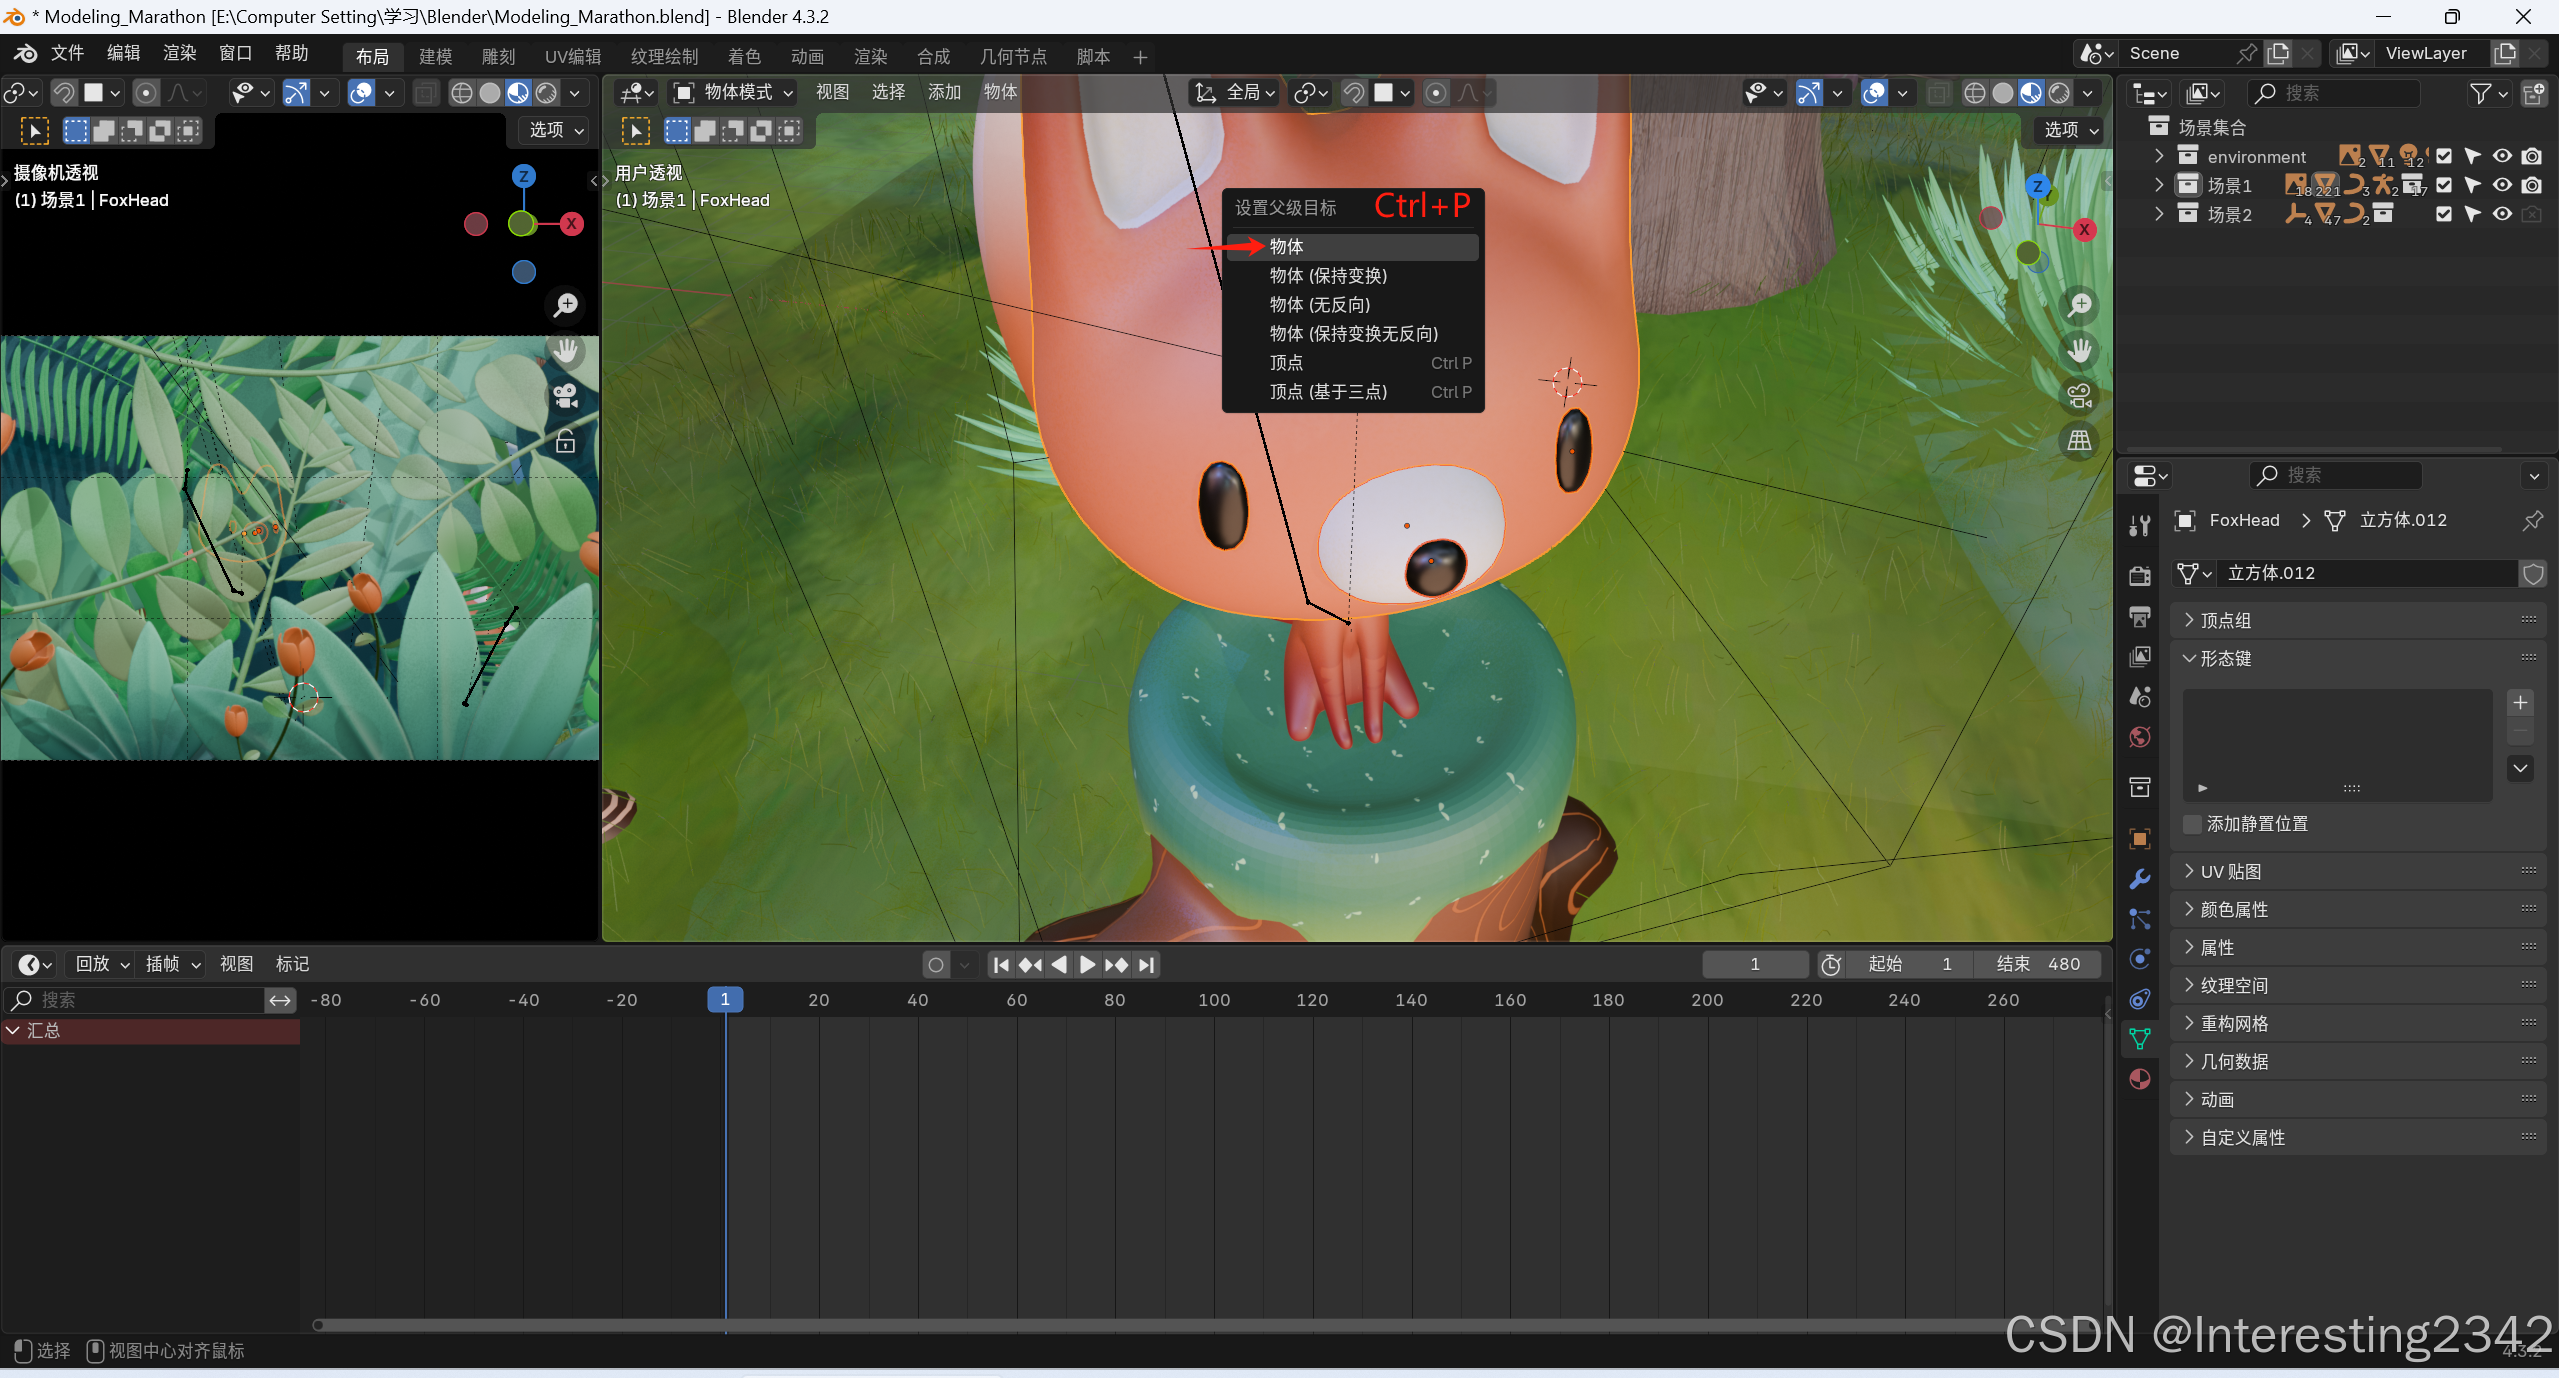Choose 物体 (保持变换) in parent menu
This screenshot has height=1378, width=2559.
tap(1328, 276)
